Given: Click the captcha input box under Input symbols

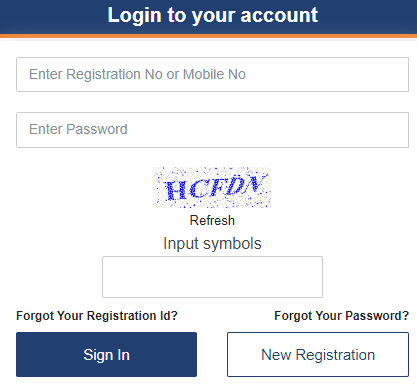Looking at the screenshot, I should pos(212,277).
